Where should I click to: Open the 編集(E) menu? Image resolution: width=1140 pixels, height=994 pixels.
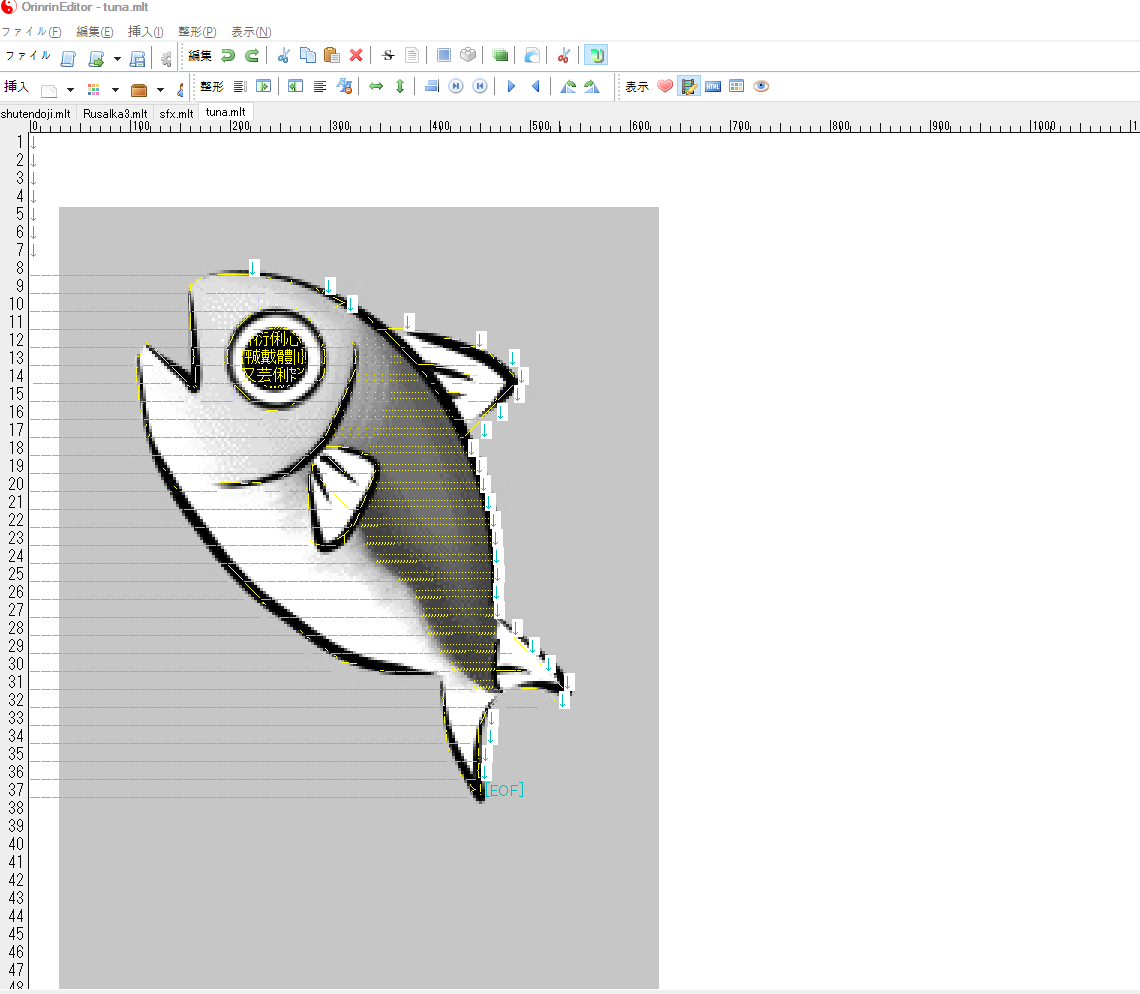[94, 32]
